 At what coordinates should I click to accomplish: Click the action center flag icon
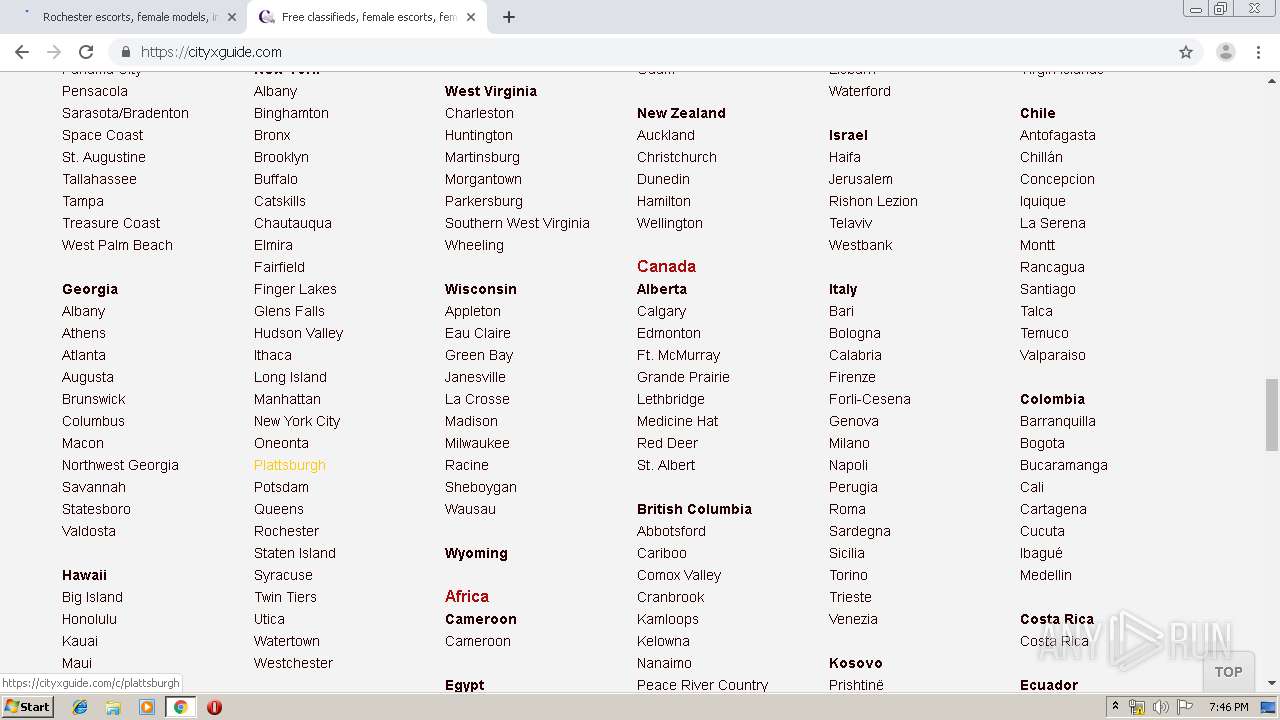tap(1184, 707)
